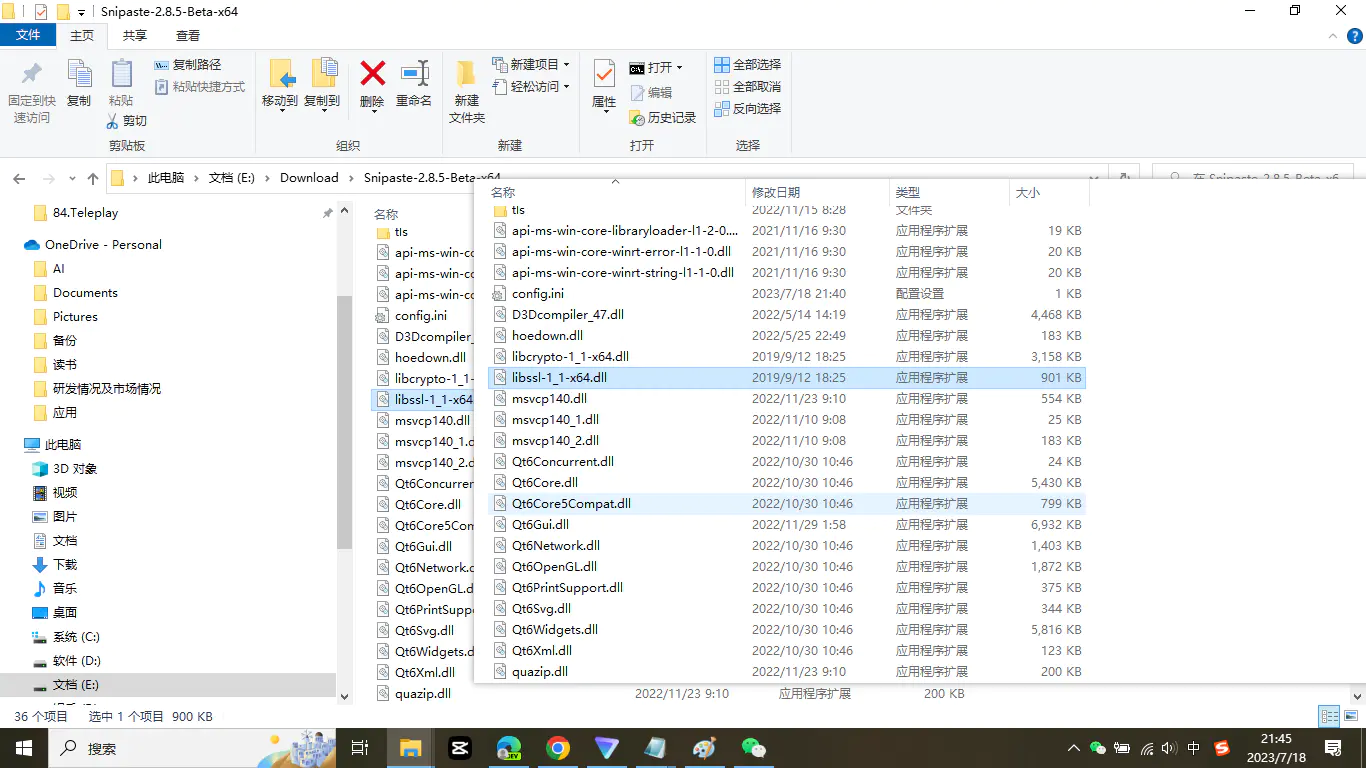Click 剪切 (Cut) scissors in the ribbon
Image resolution: width=1366 pixels, height=768 pixels.
point(127,121)
